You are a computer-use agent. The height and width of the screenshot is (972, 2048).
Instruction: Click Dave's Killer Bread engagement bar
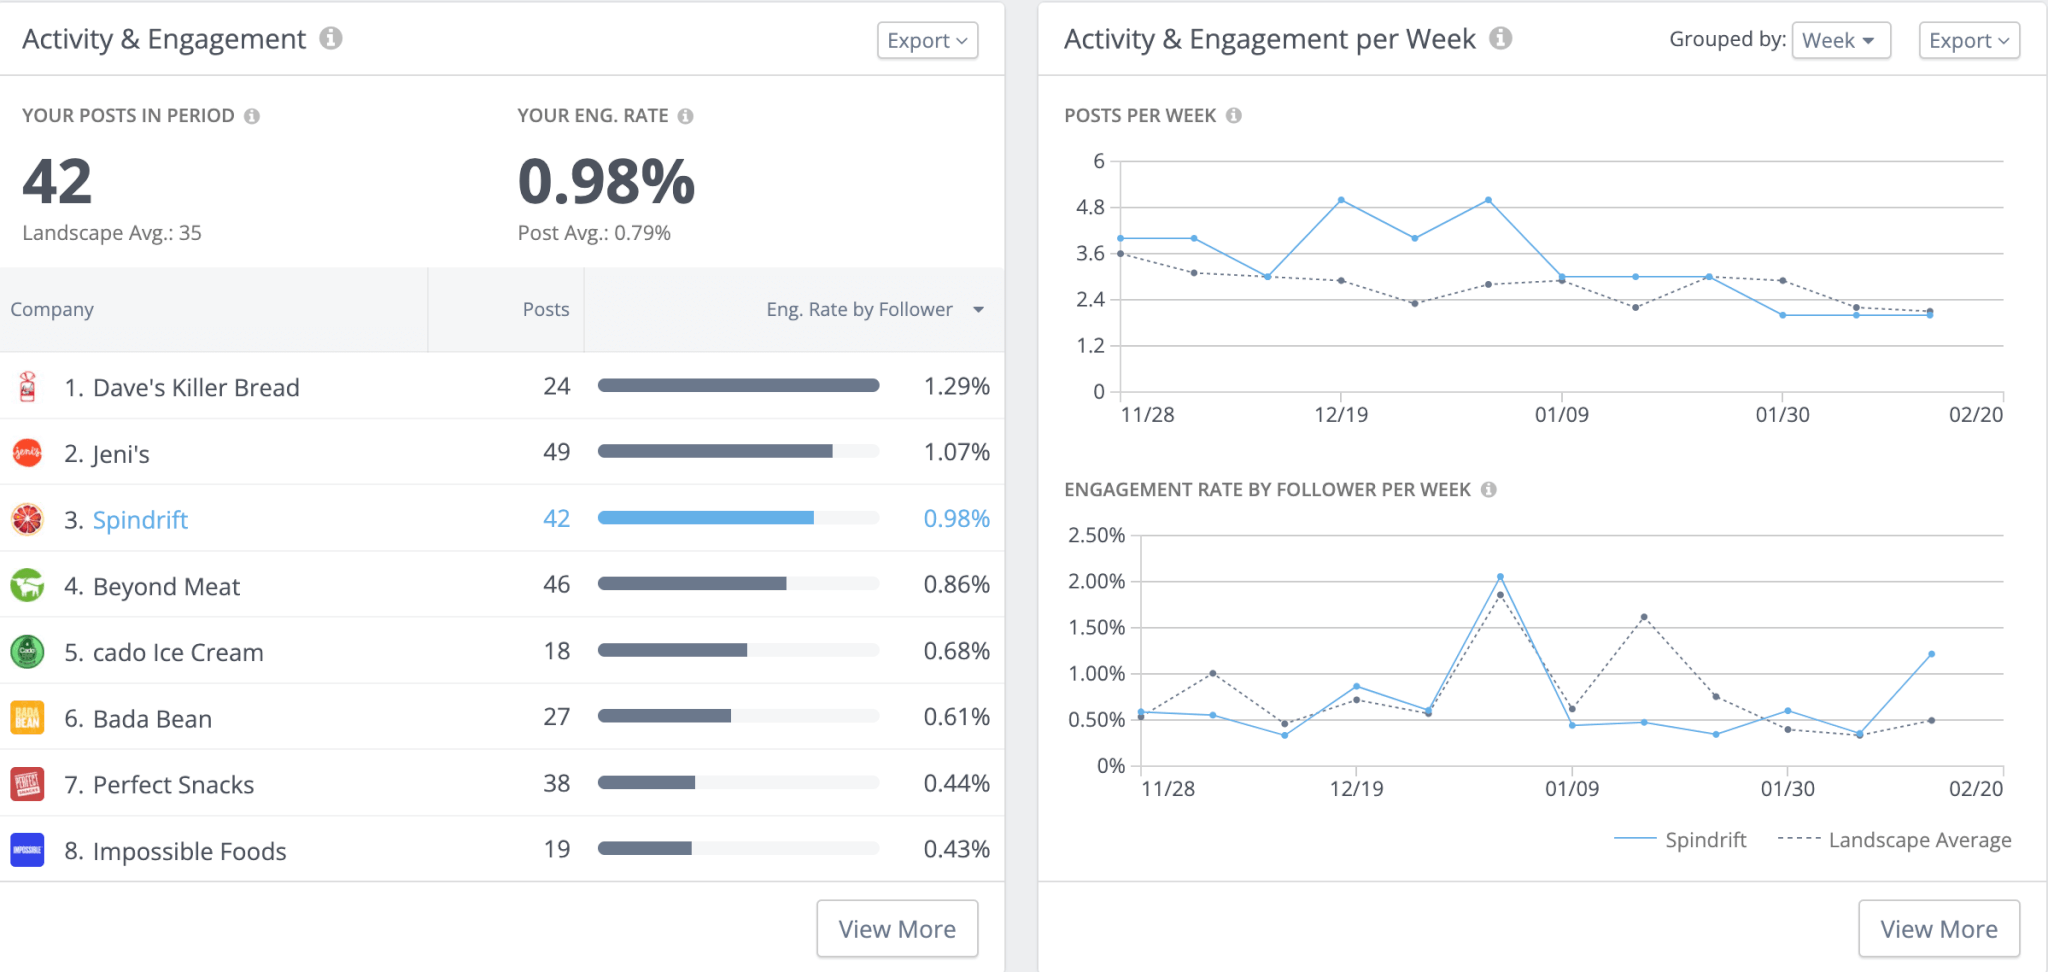[738, 385]
